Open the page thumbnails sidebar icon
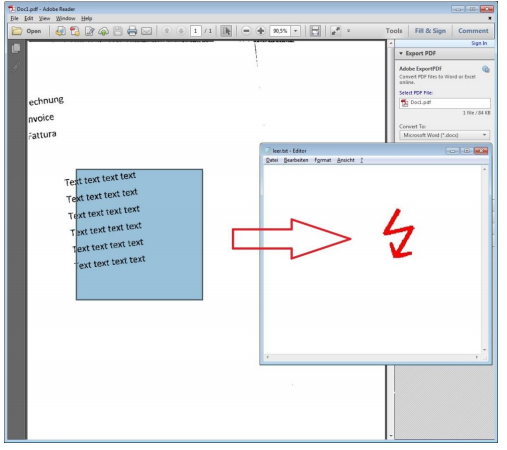This screenshot has width=507, height=450. tap(16, 49)
